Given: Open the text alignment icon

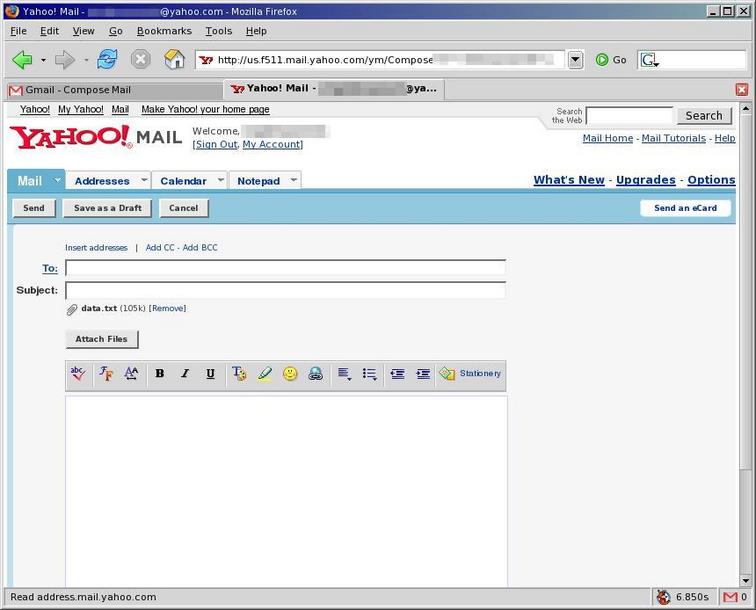Looking at the screenshot, I should coord(344,374).
